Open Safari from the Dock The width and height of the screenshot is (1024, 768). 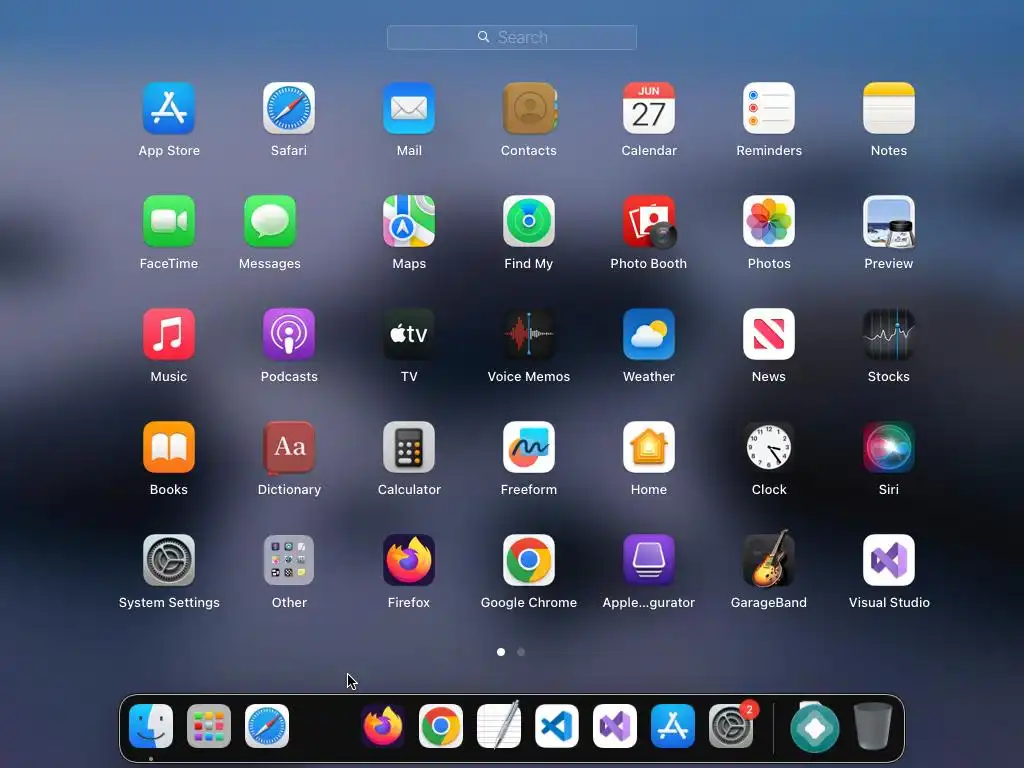267,726
